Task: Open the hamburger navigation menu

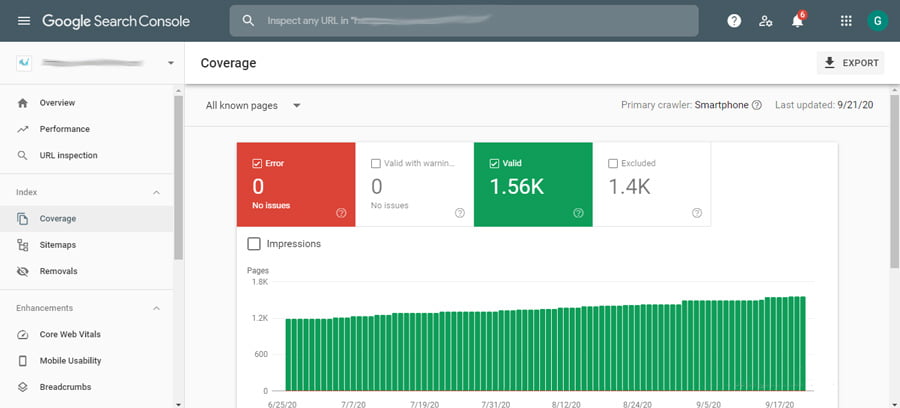Action: [x=24, y=21]
